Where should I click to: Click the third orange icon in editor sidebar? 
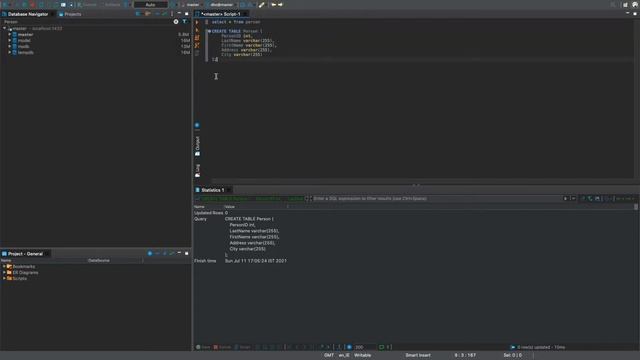click(x=197, y=38)
